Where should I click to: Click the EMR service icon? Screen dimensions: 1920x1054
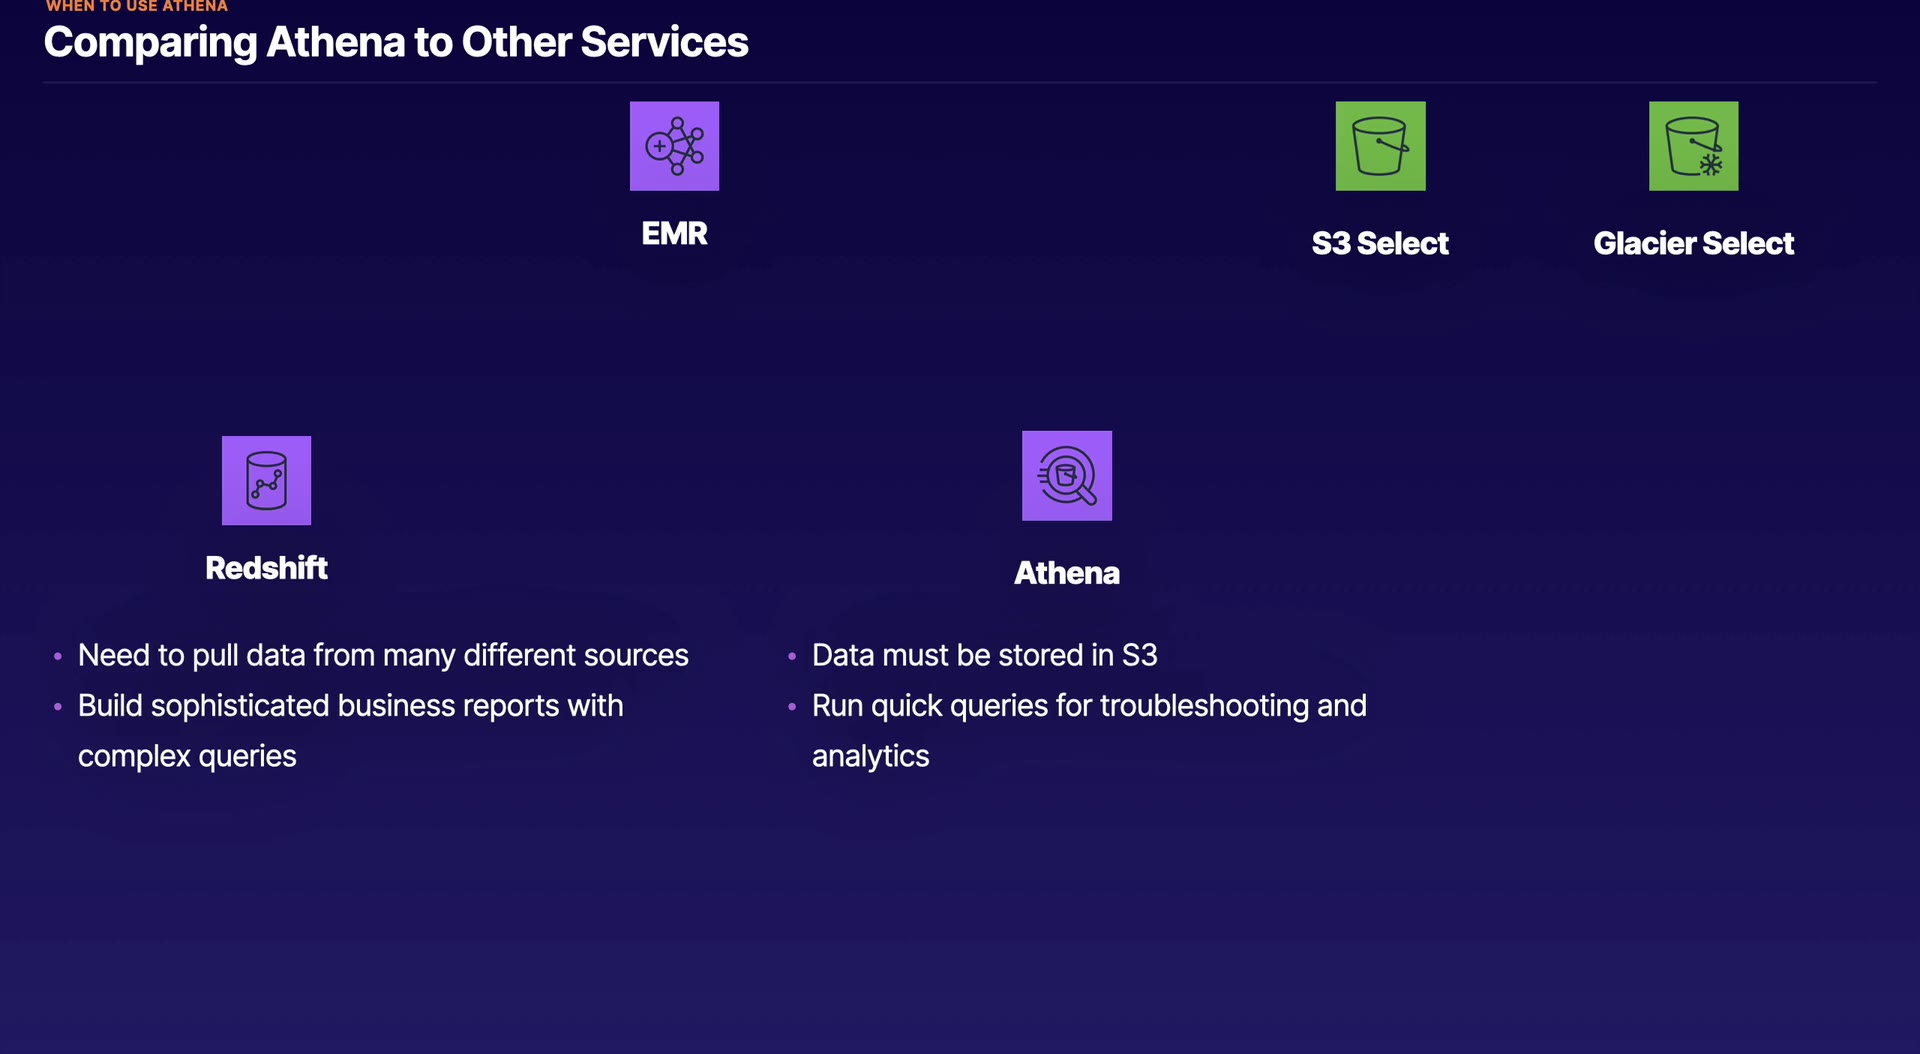(674, 146)
